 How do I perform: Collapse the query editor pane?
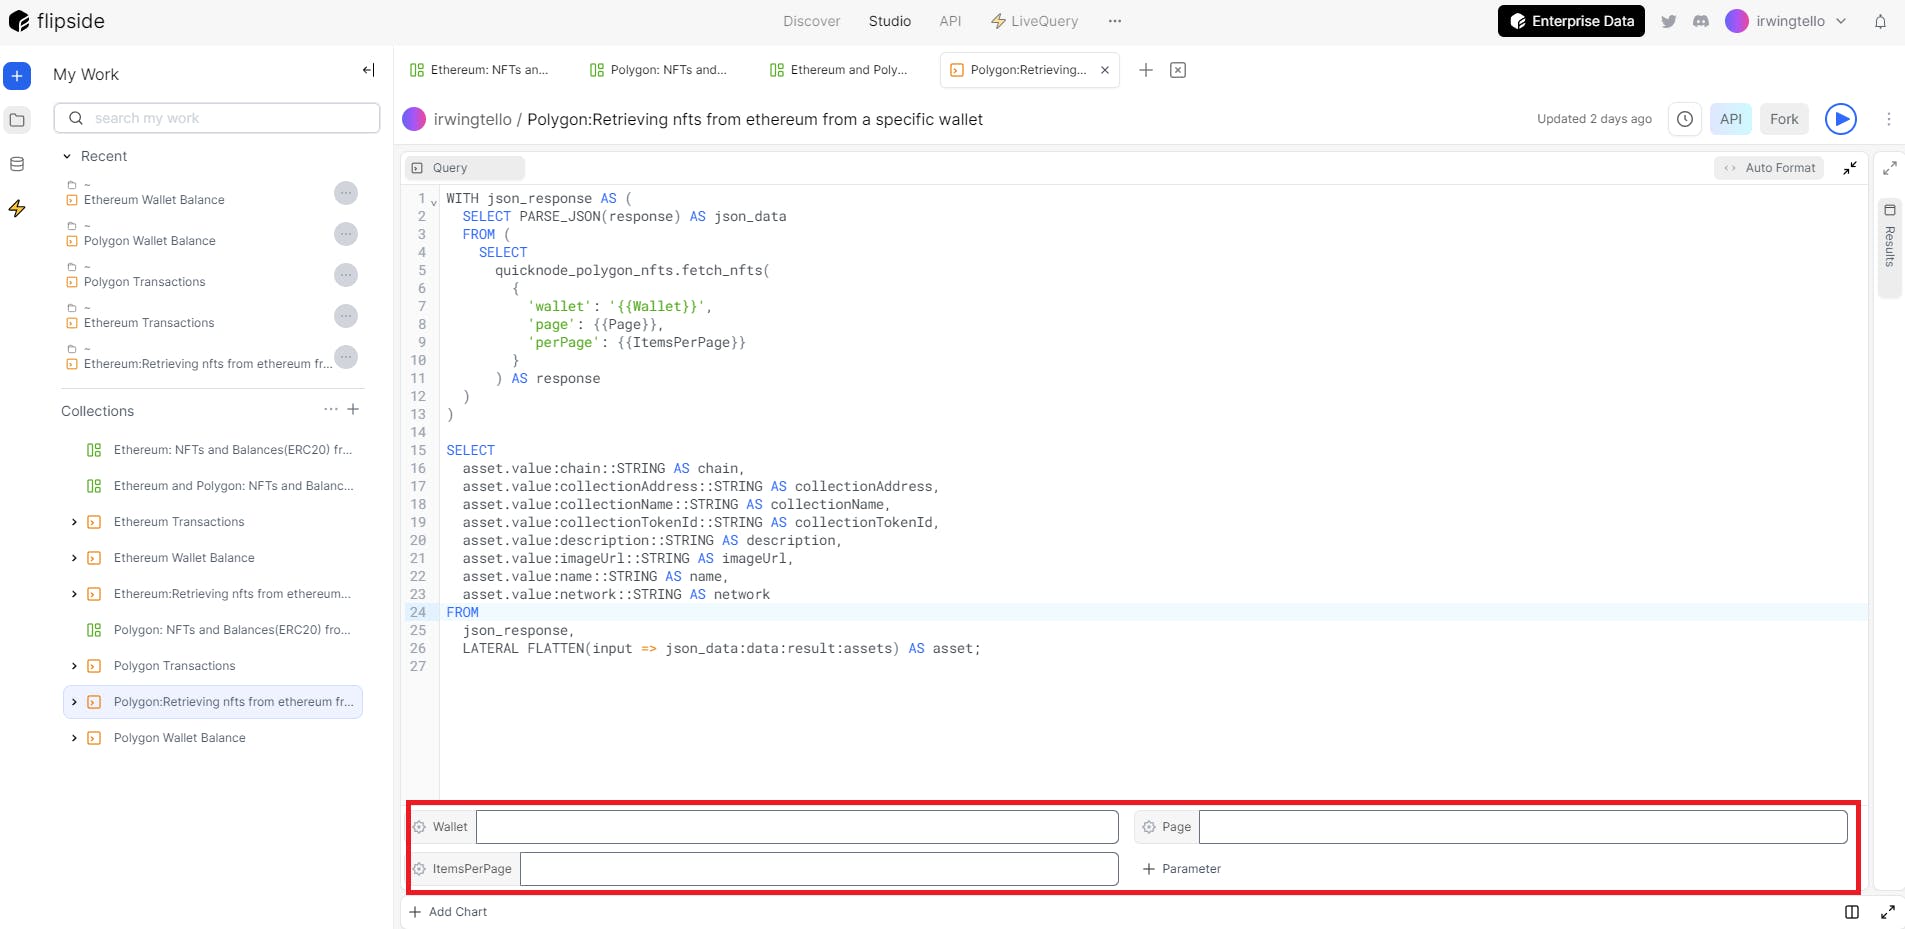1850,168
